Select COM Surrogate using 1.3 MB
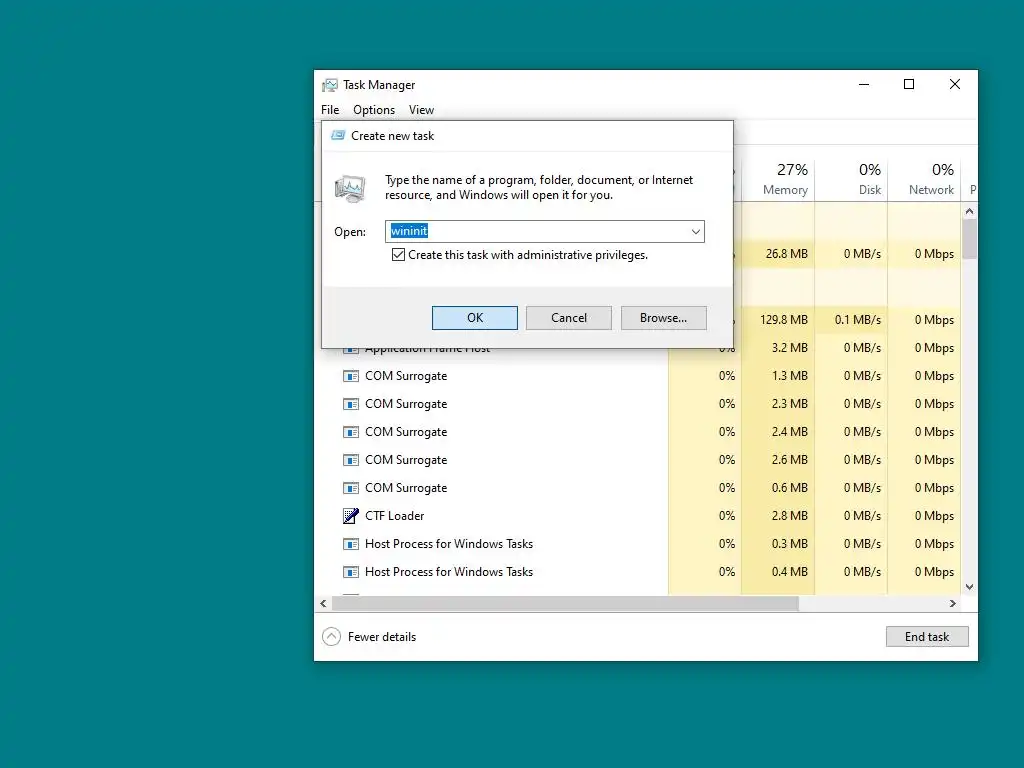This screenshot has width=1024, height=768. [406, 376]
